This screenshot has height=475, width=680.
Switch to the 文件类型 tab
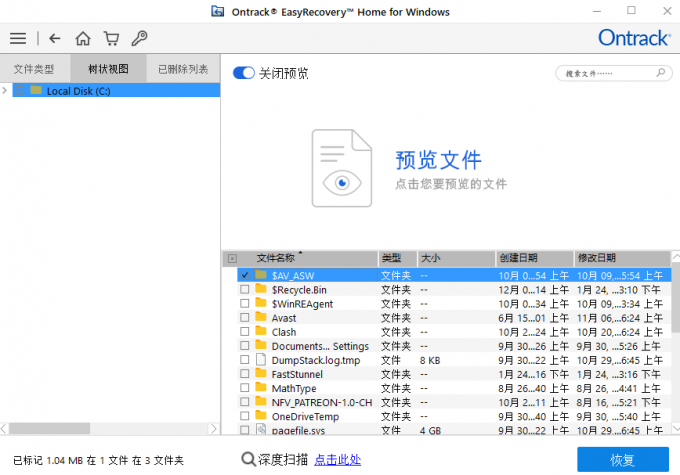click(x=34, y=69)
